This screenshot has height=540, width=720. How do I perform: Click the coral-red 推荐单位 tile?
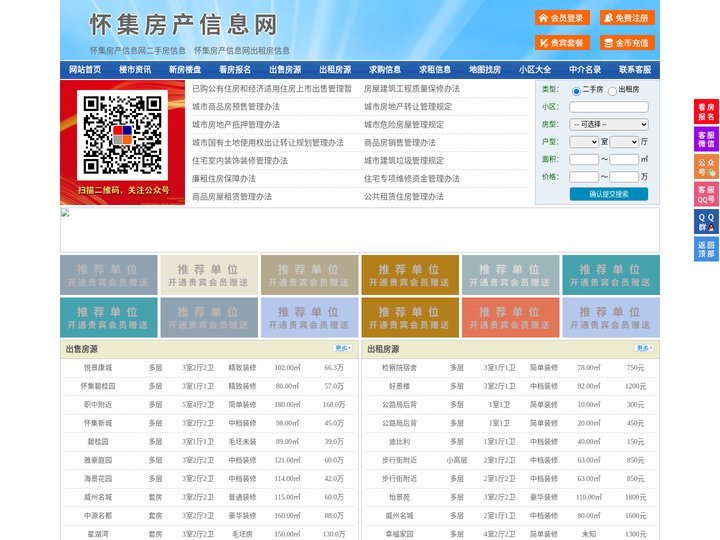[x=511, y=318]
